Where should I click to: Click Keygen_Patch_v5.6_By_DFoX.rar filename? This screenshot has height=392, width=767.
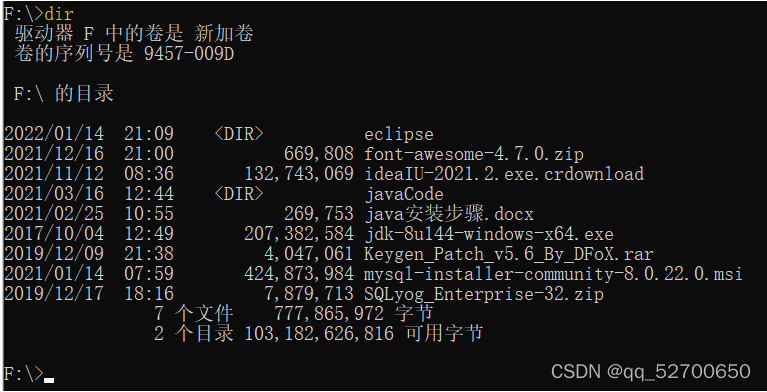click(509, 254)
